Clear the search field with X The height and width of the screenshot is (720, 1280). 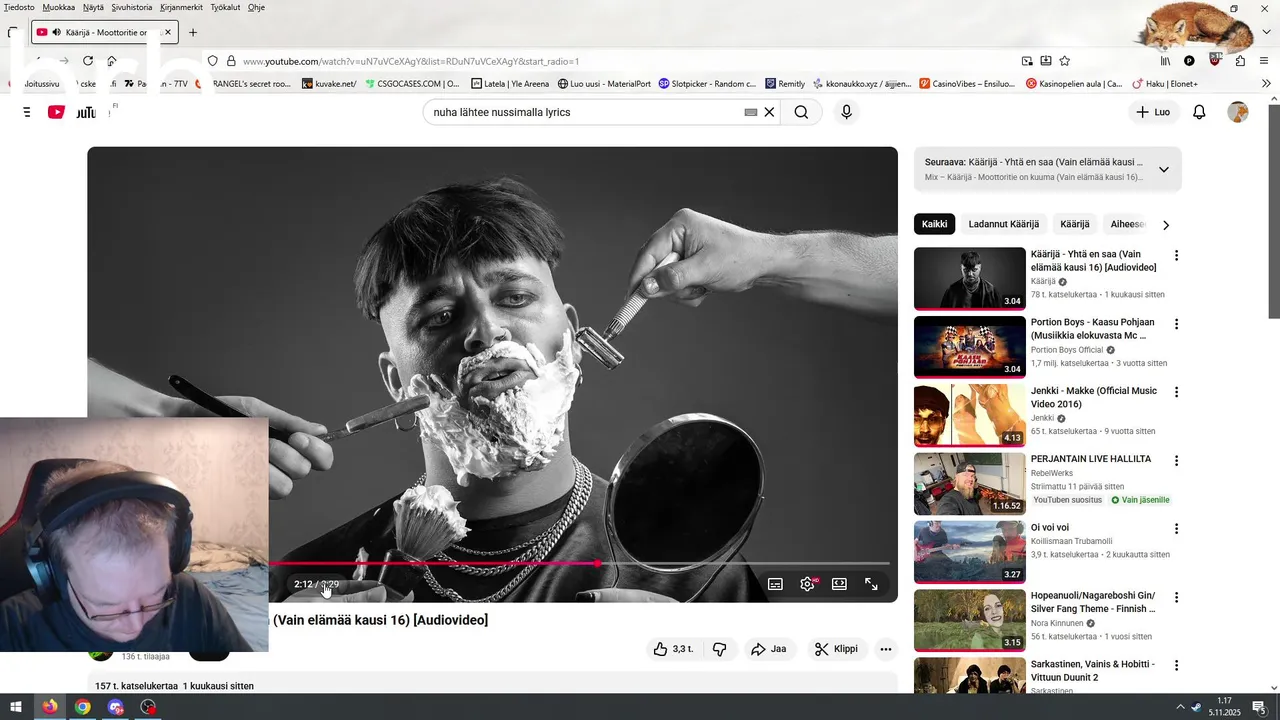769,112
